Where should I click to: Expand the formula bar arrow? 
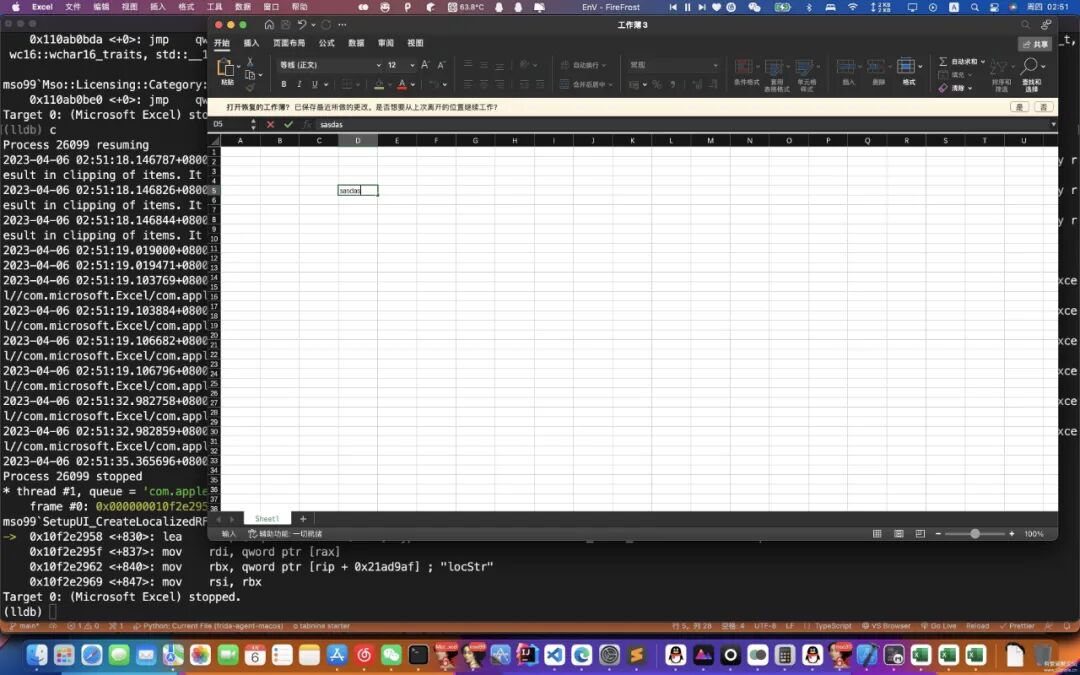tap(1053, 125)
